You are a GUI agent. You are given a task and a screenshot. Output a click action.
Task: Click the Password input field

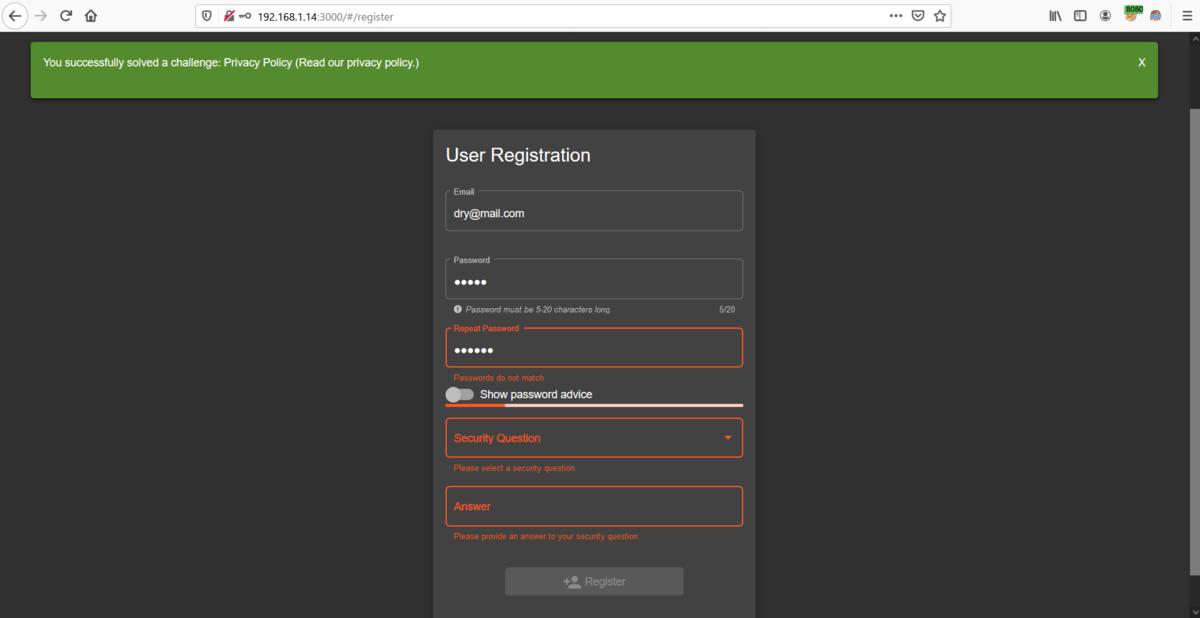tap(594, 279)
